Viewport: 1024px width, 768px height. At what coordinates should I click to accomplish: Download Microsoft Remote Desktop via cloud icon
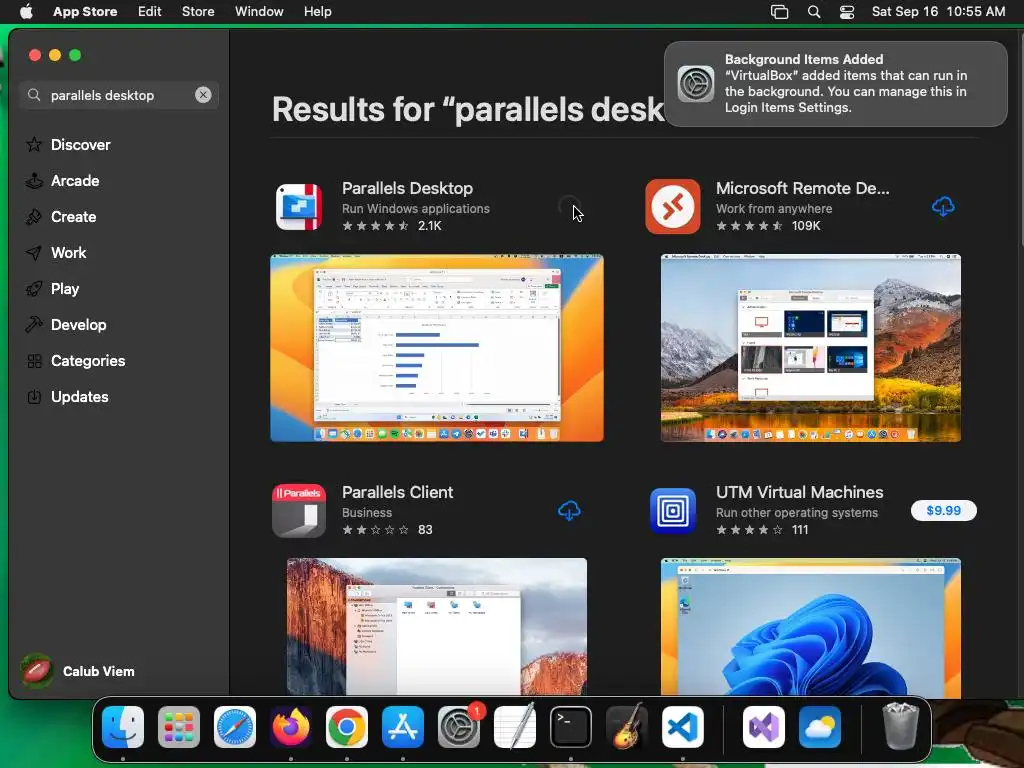943,207
